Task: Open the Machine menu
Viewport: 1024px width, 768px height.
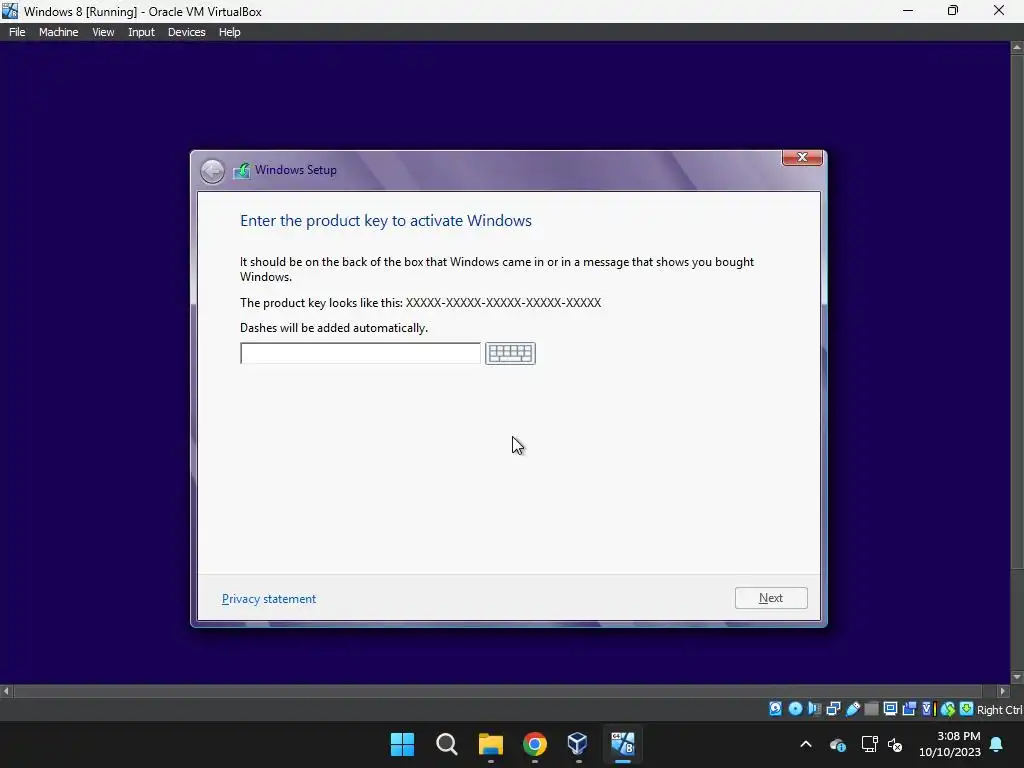Action: (x=58, y=32)
